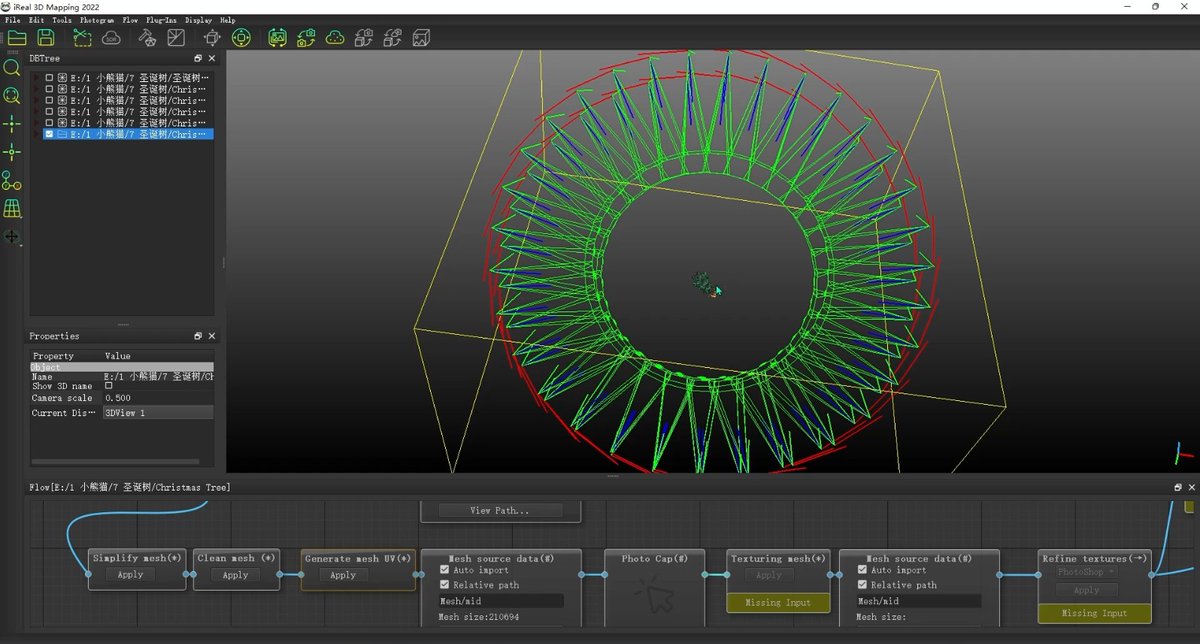Open a project with the folder icon
This screenshot has width=1200, height=644.
[17, 38]
